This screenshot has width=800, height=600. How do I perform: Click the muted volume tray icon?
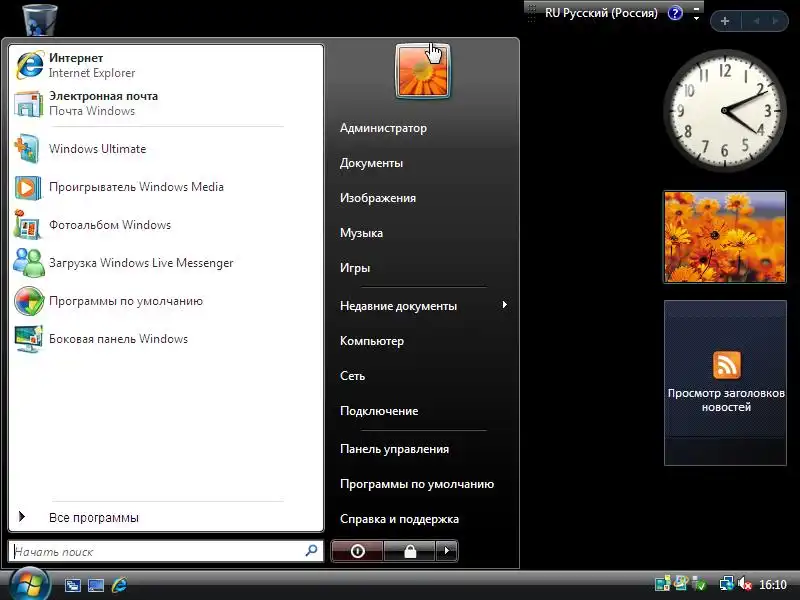[745, 583]
